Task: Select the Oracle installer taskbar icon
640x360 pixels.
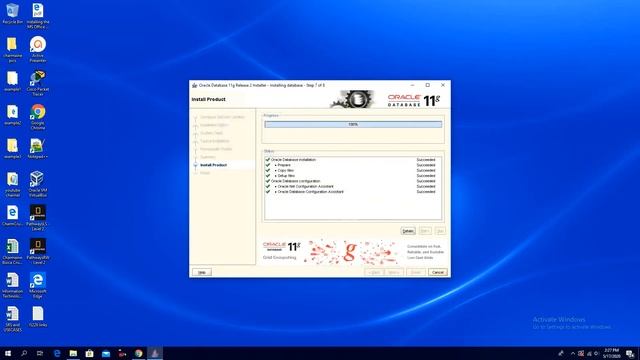Action: (155, 353)
